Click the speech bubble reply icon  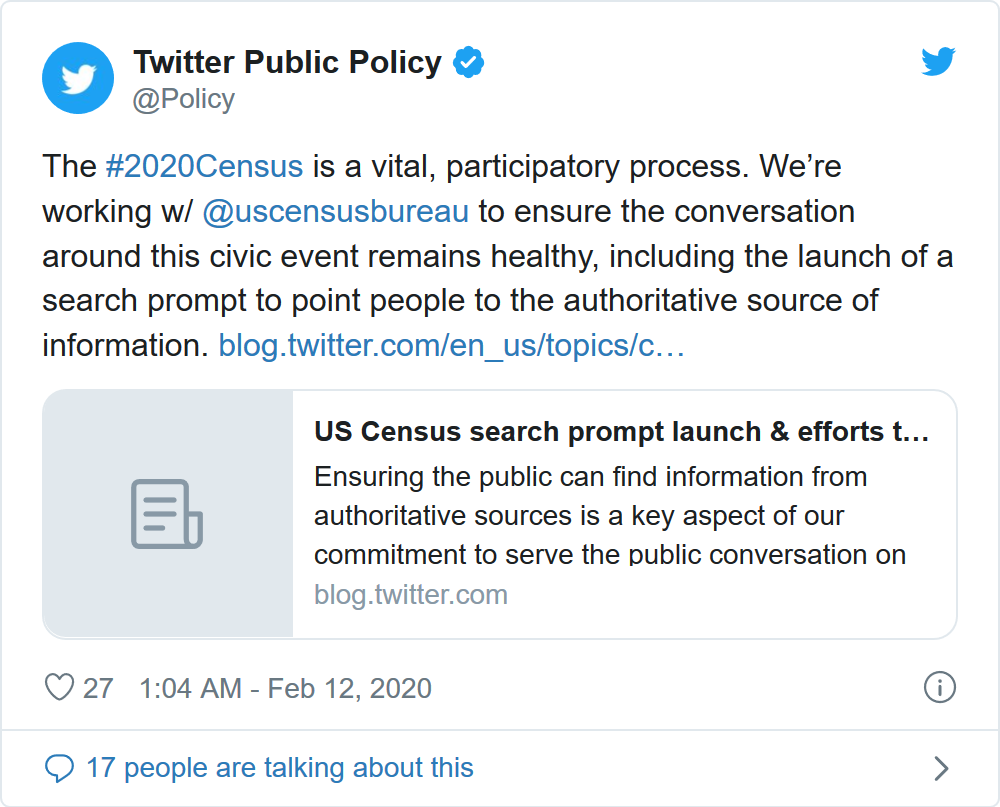60,768
